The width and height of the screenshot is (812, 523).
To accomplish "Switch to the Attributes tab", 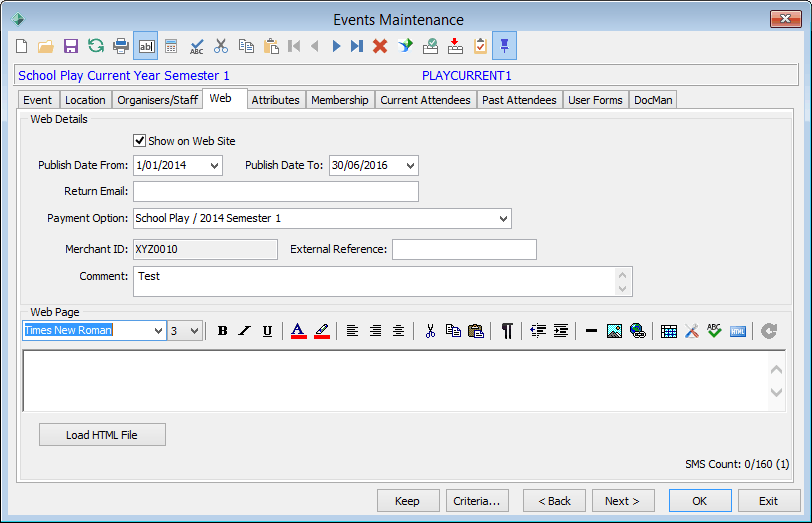I will click(x=276, y=100).
